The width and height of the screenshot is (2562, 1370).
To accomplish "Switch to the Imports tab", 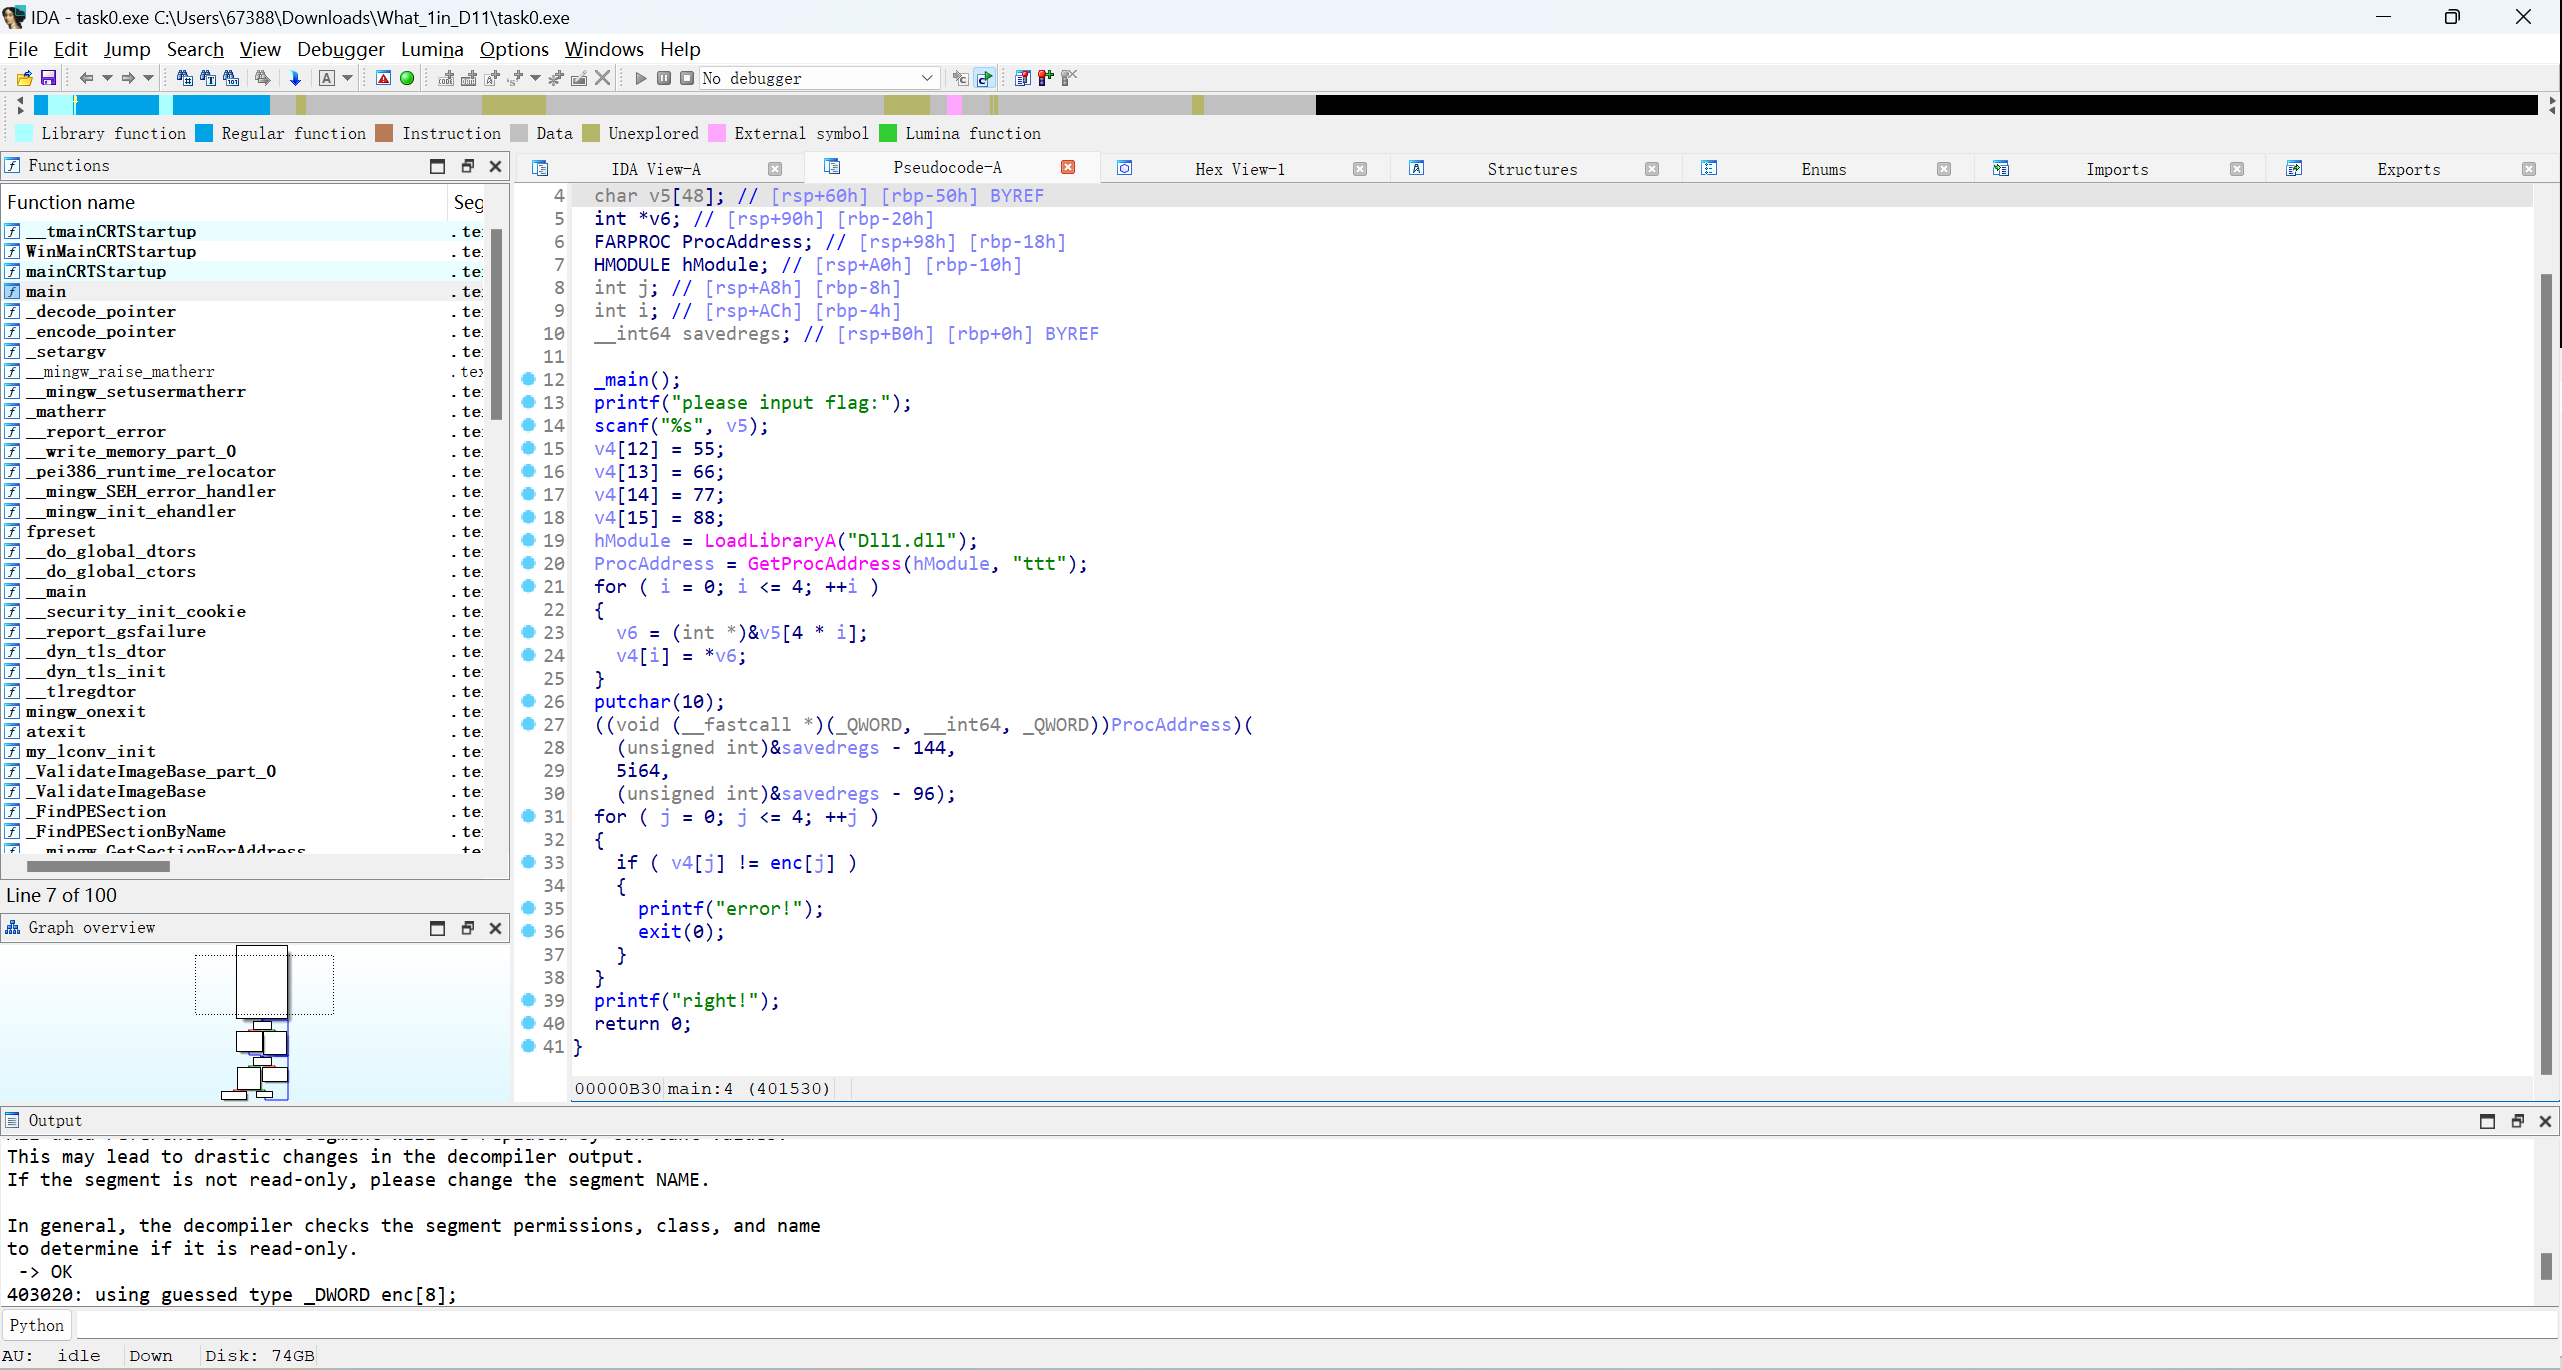I will [x=2117, y=169].
